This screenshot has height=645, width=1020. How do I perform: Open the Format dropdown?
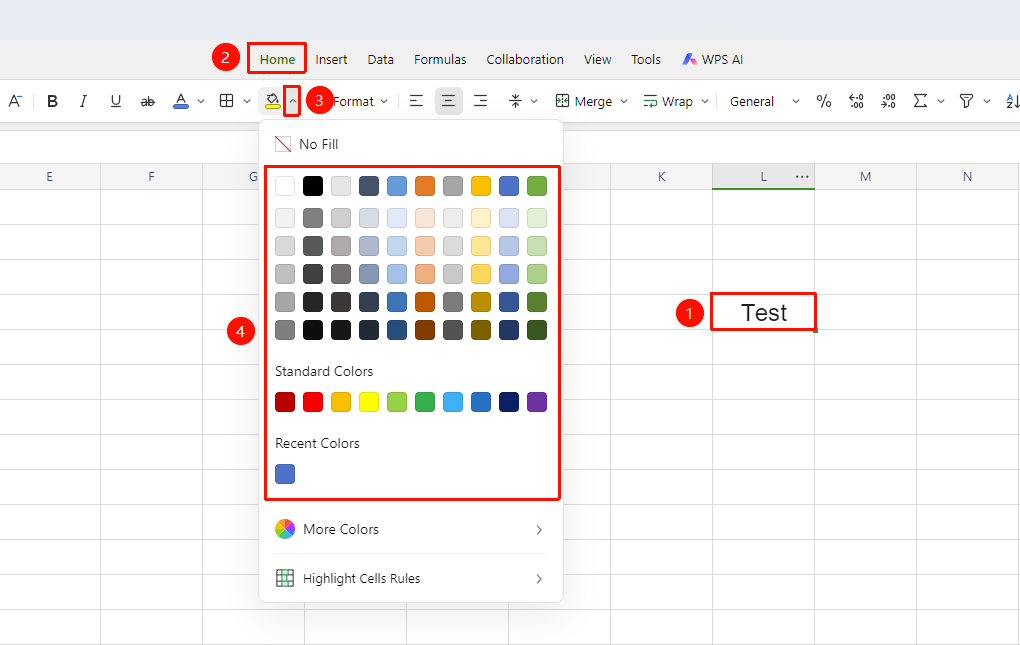click(x=360, y=101)
